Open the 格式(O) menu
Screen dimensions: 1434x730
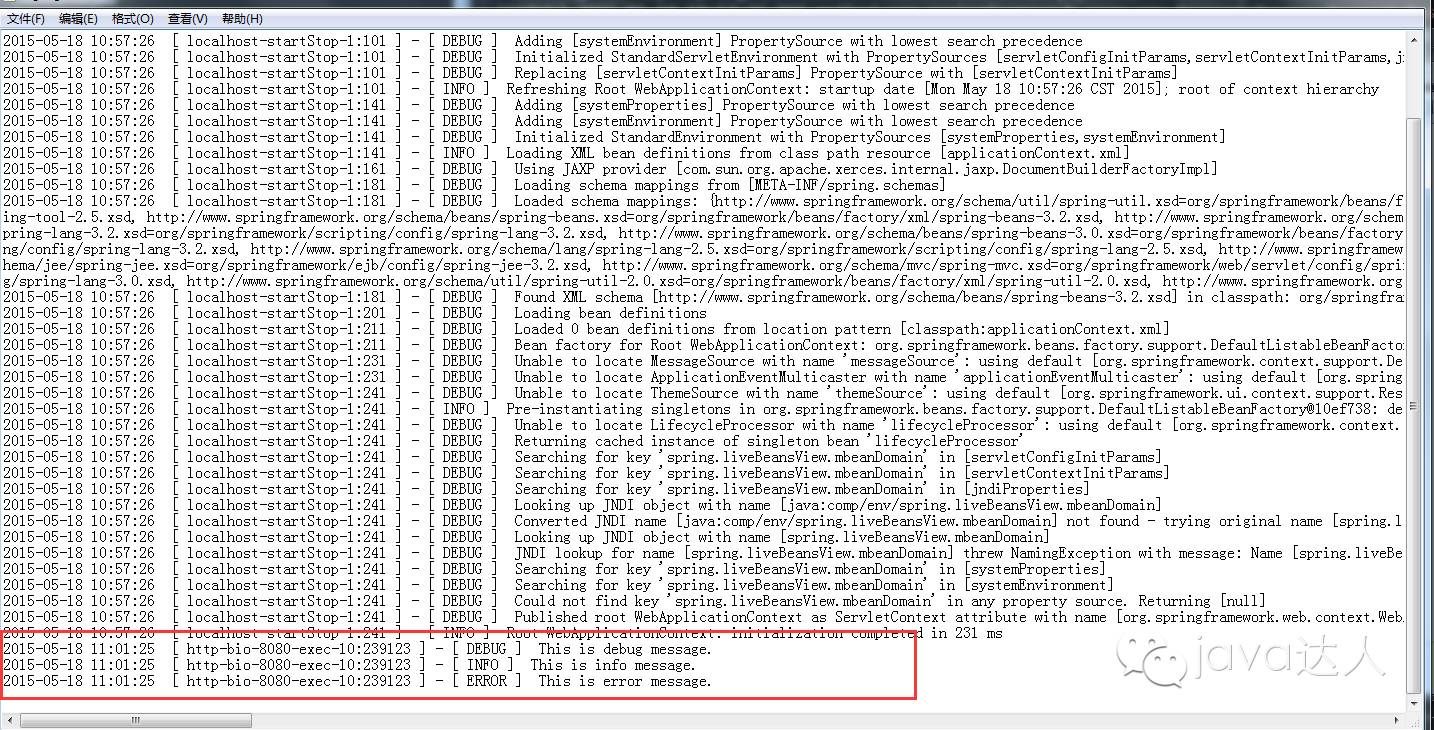(x=133, y=19)
